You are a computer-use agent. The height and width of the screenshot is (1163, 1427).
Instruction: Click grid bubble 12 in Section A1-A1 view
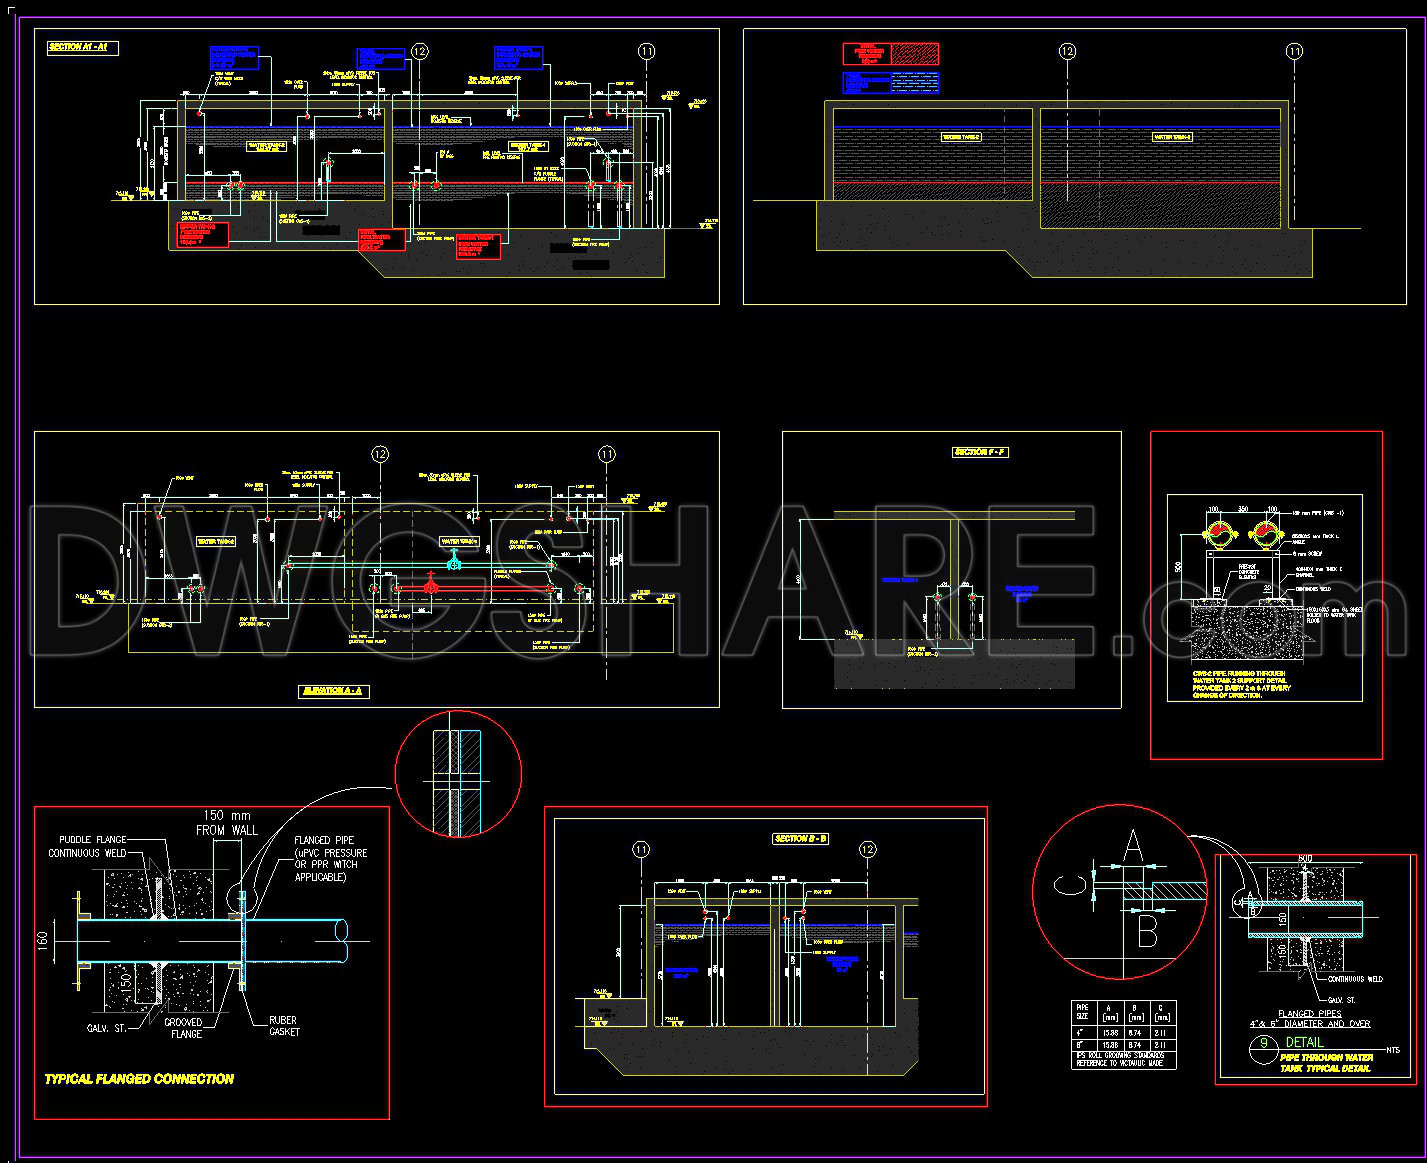(419, 51)
